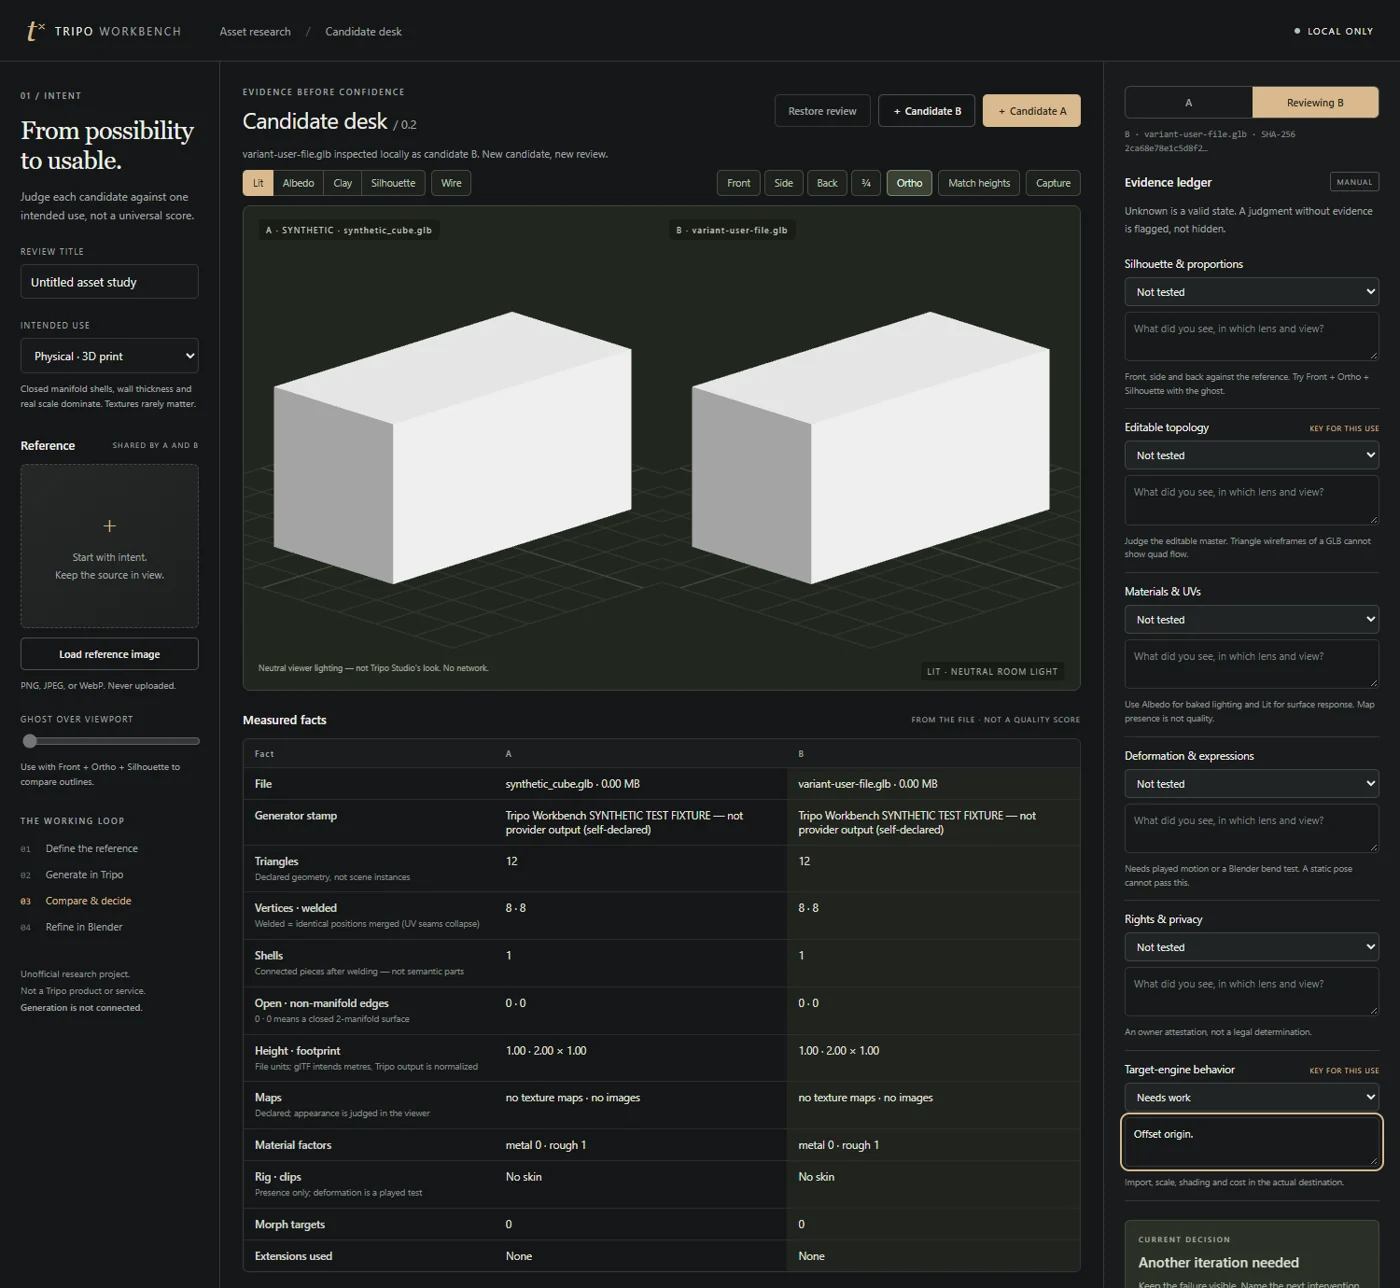Viewport: 1400px width, 1288px height.
Task: Open Target-engine behavior Needs work dropdown
Action: 1252,1098
